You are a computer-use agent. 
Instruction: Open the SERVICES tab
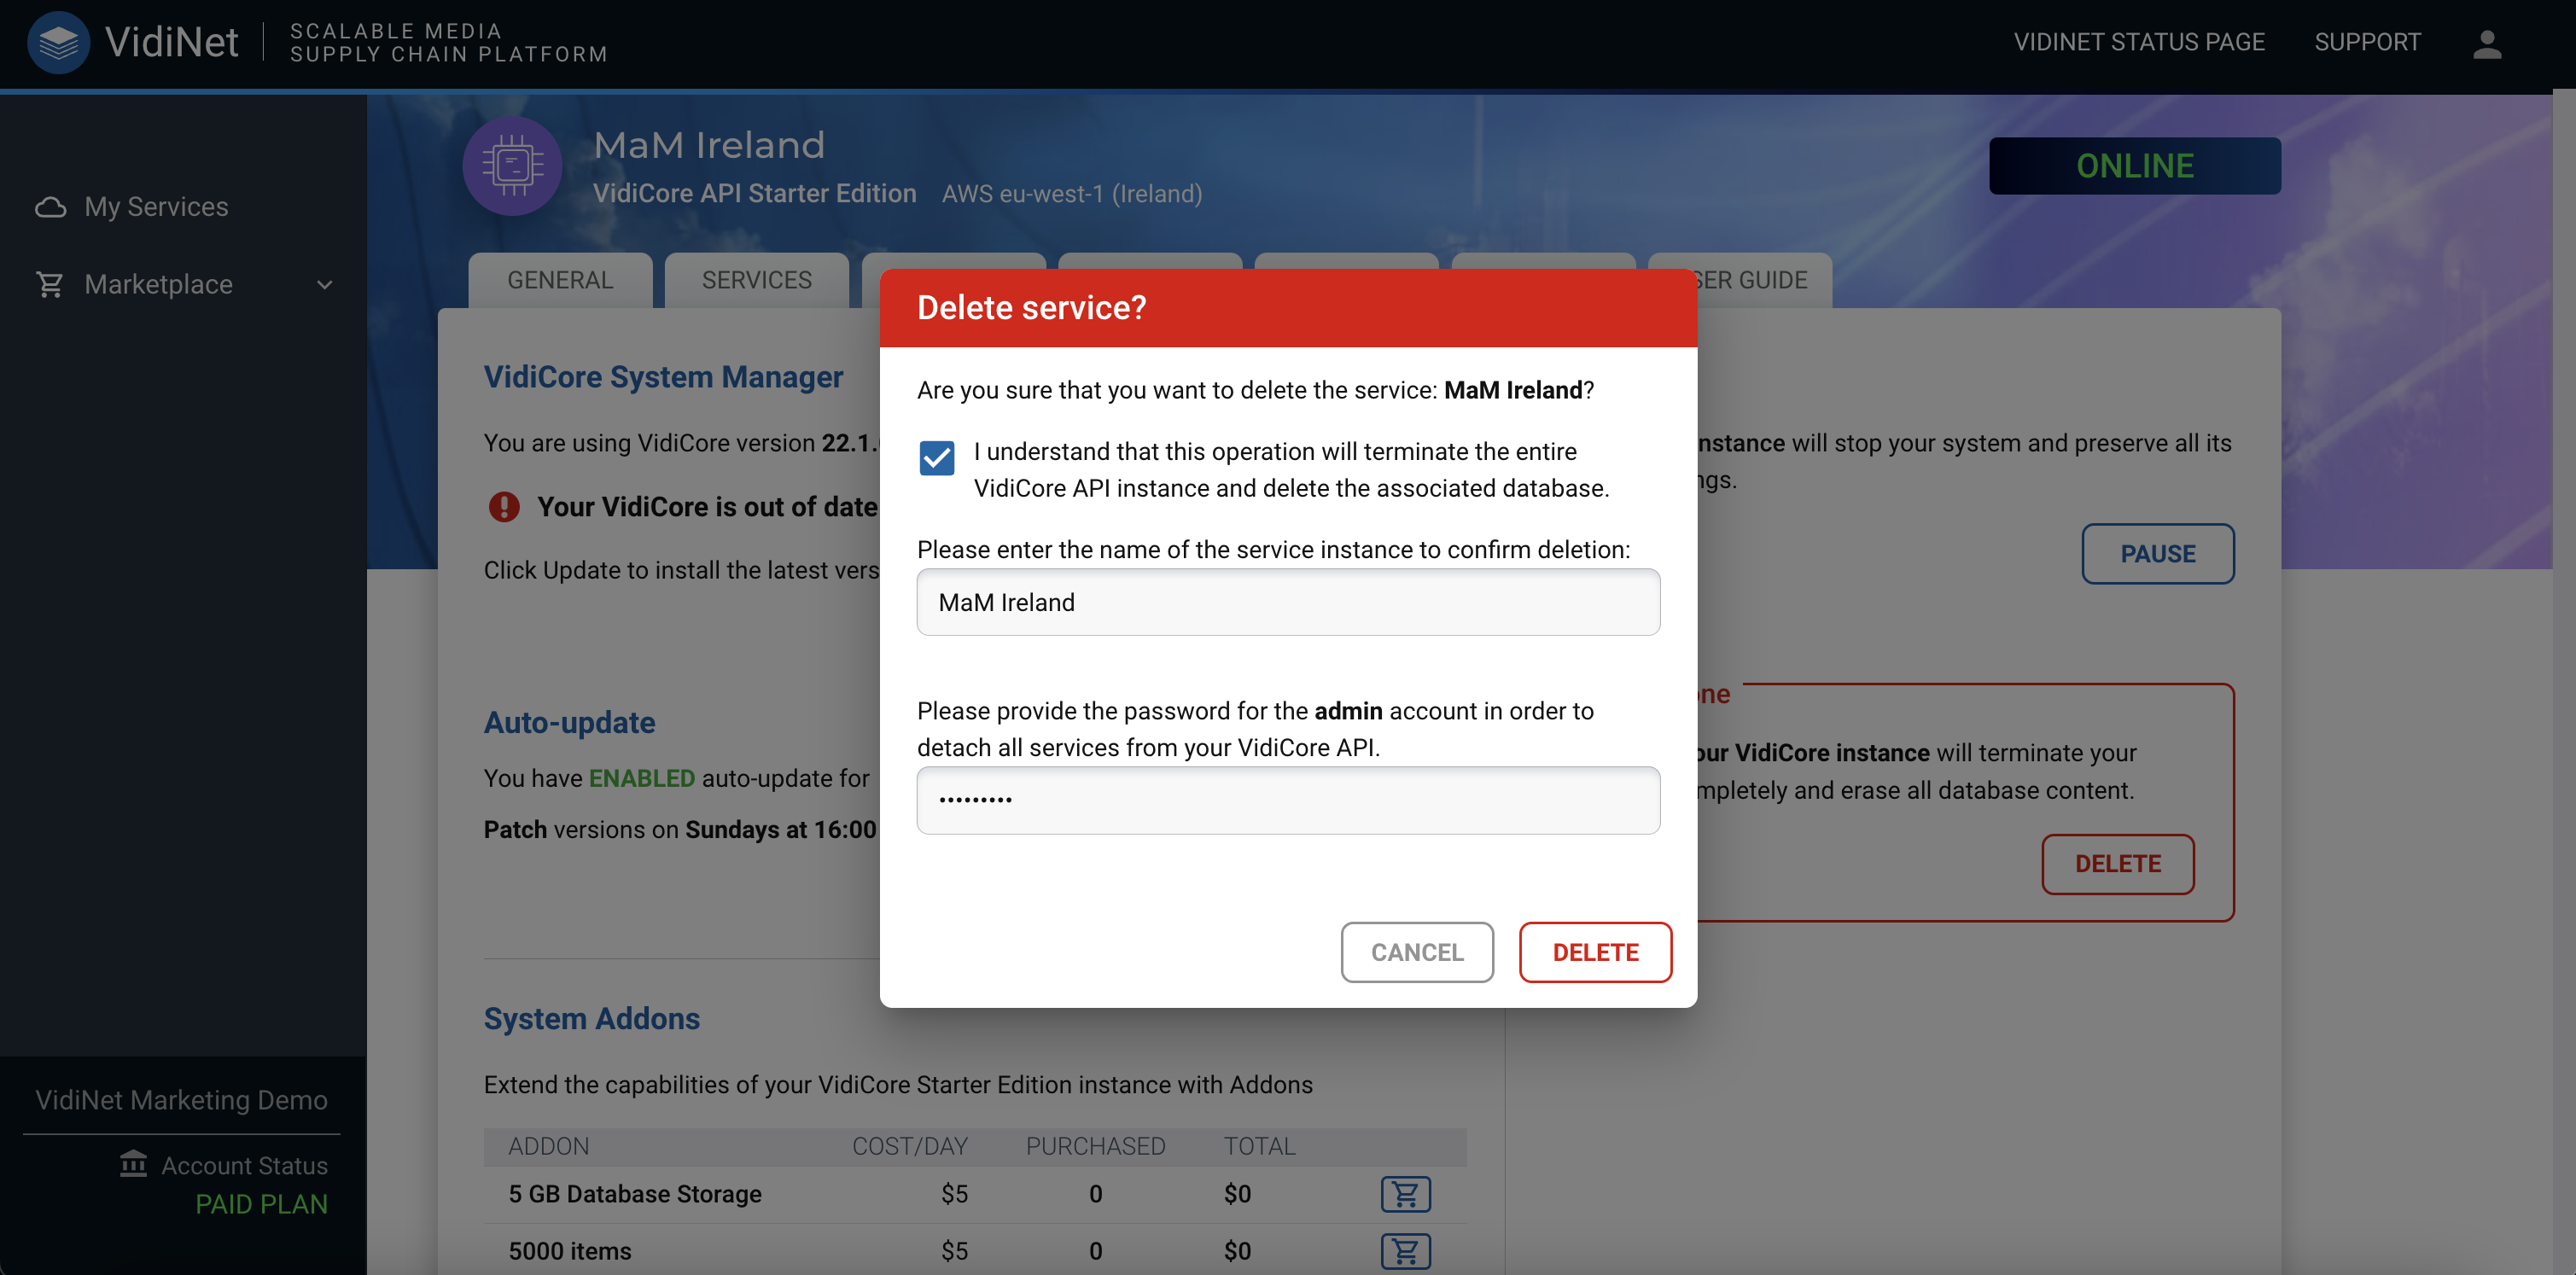point(756,280)
